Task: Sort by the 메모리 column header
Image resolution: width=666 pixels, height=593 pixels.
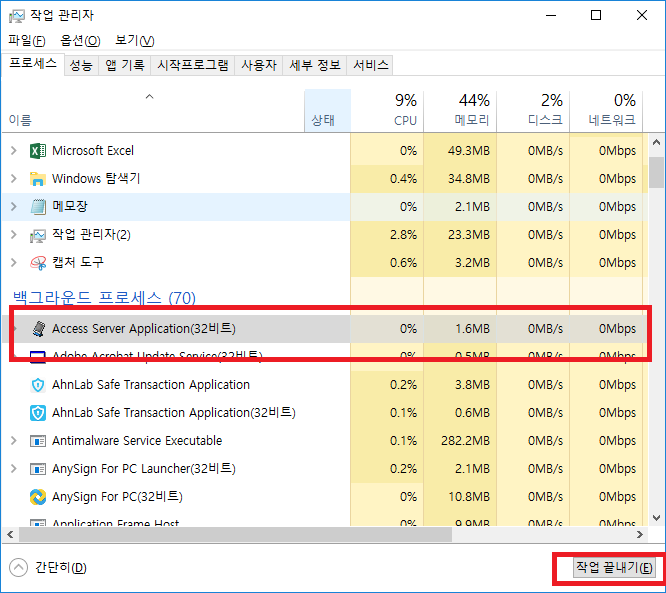Action: [460, 111]
